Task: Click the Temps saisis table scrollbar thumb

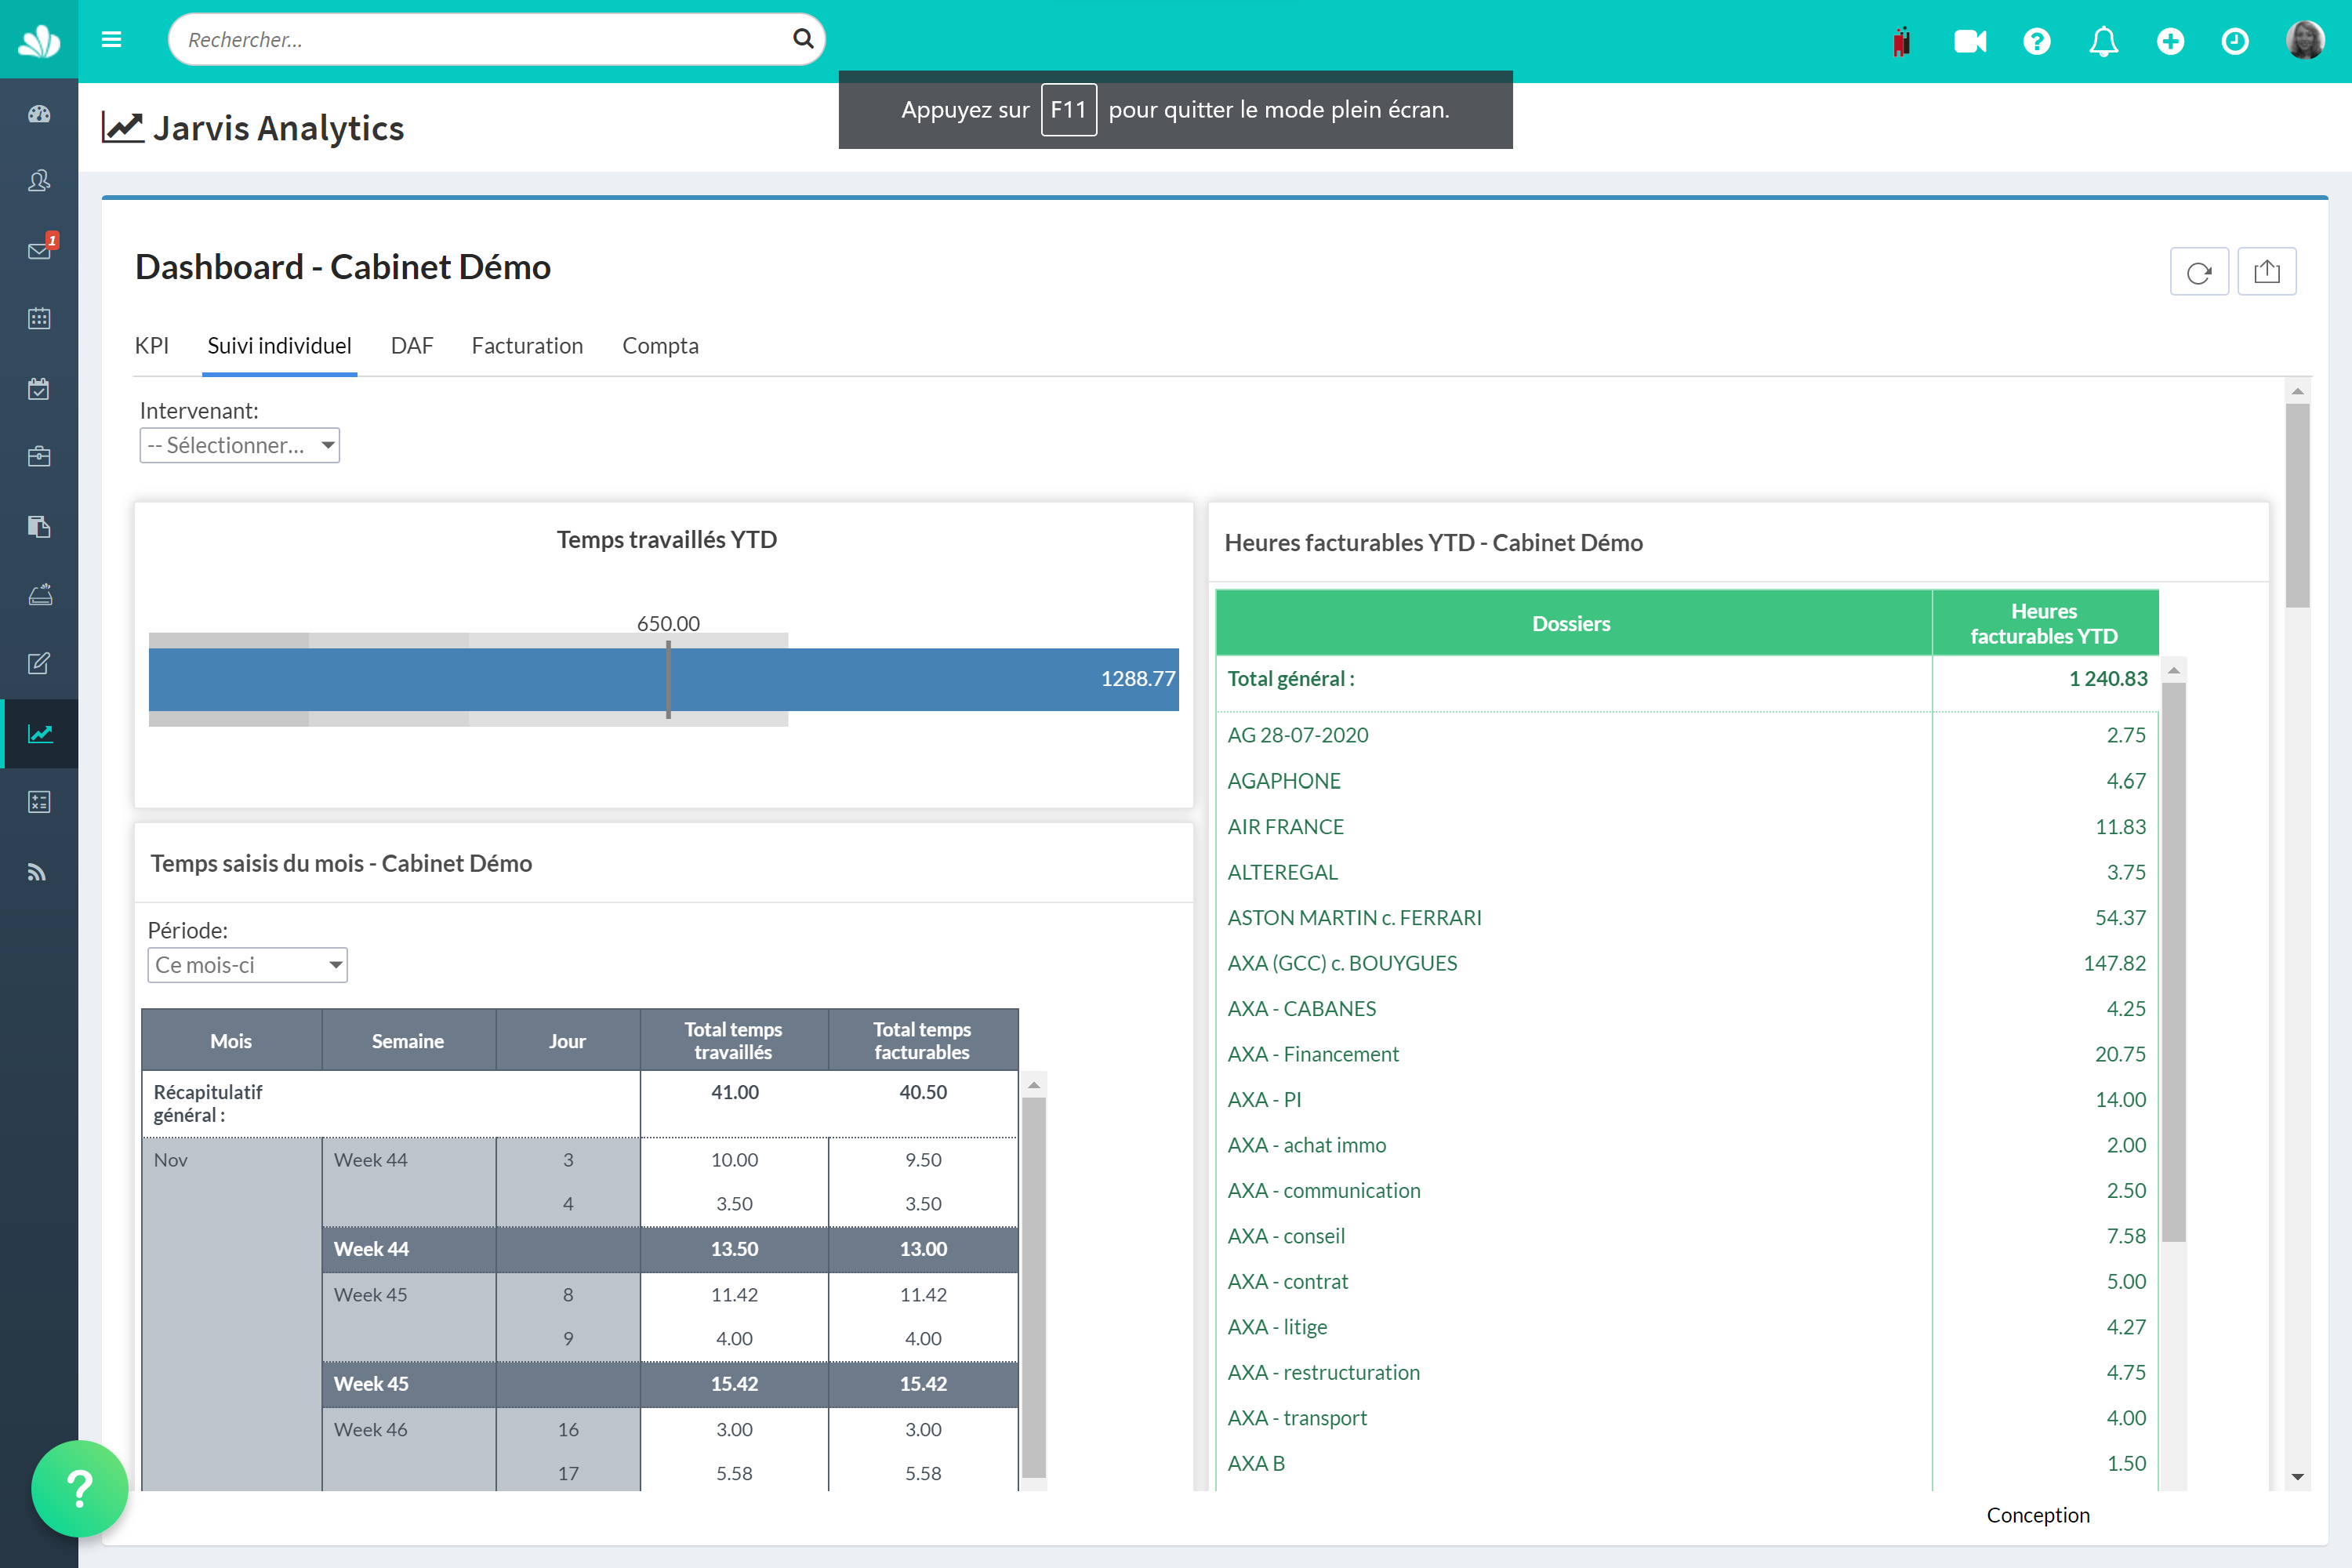Action: click(1034, 1288)
